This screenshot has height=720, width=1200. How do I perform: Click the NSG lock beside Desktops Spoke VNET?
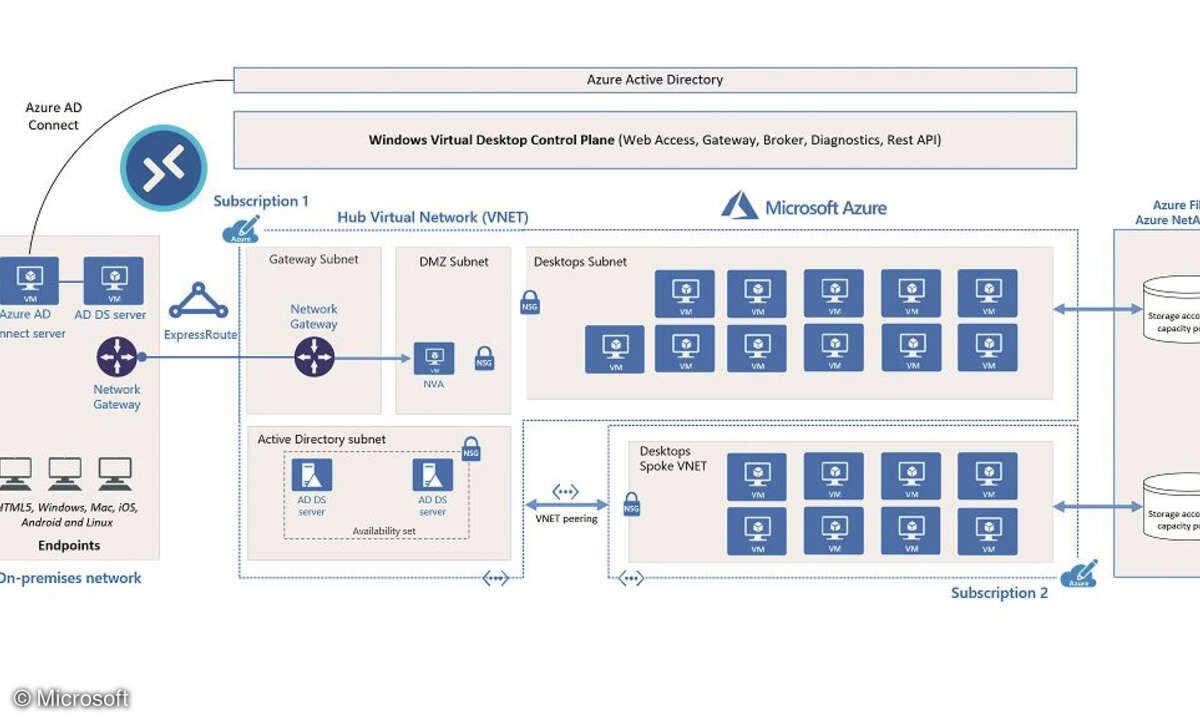631,504
